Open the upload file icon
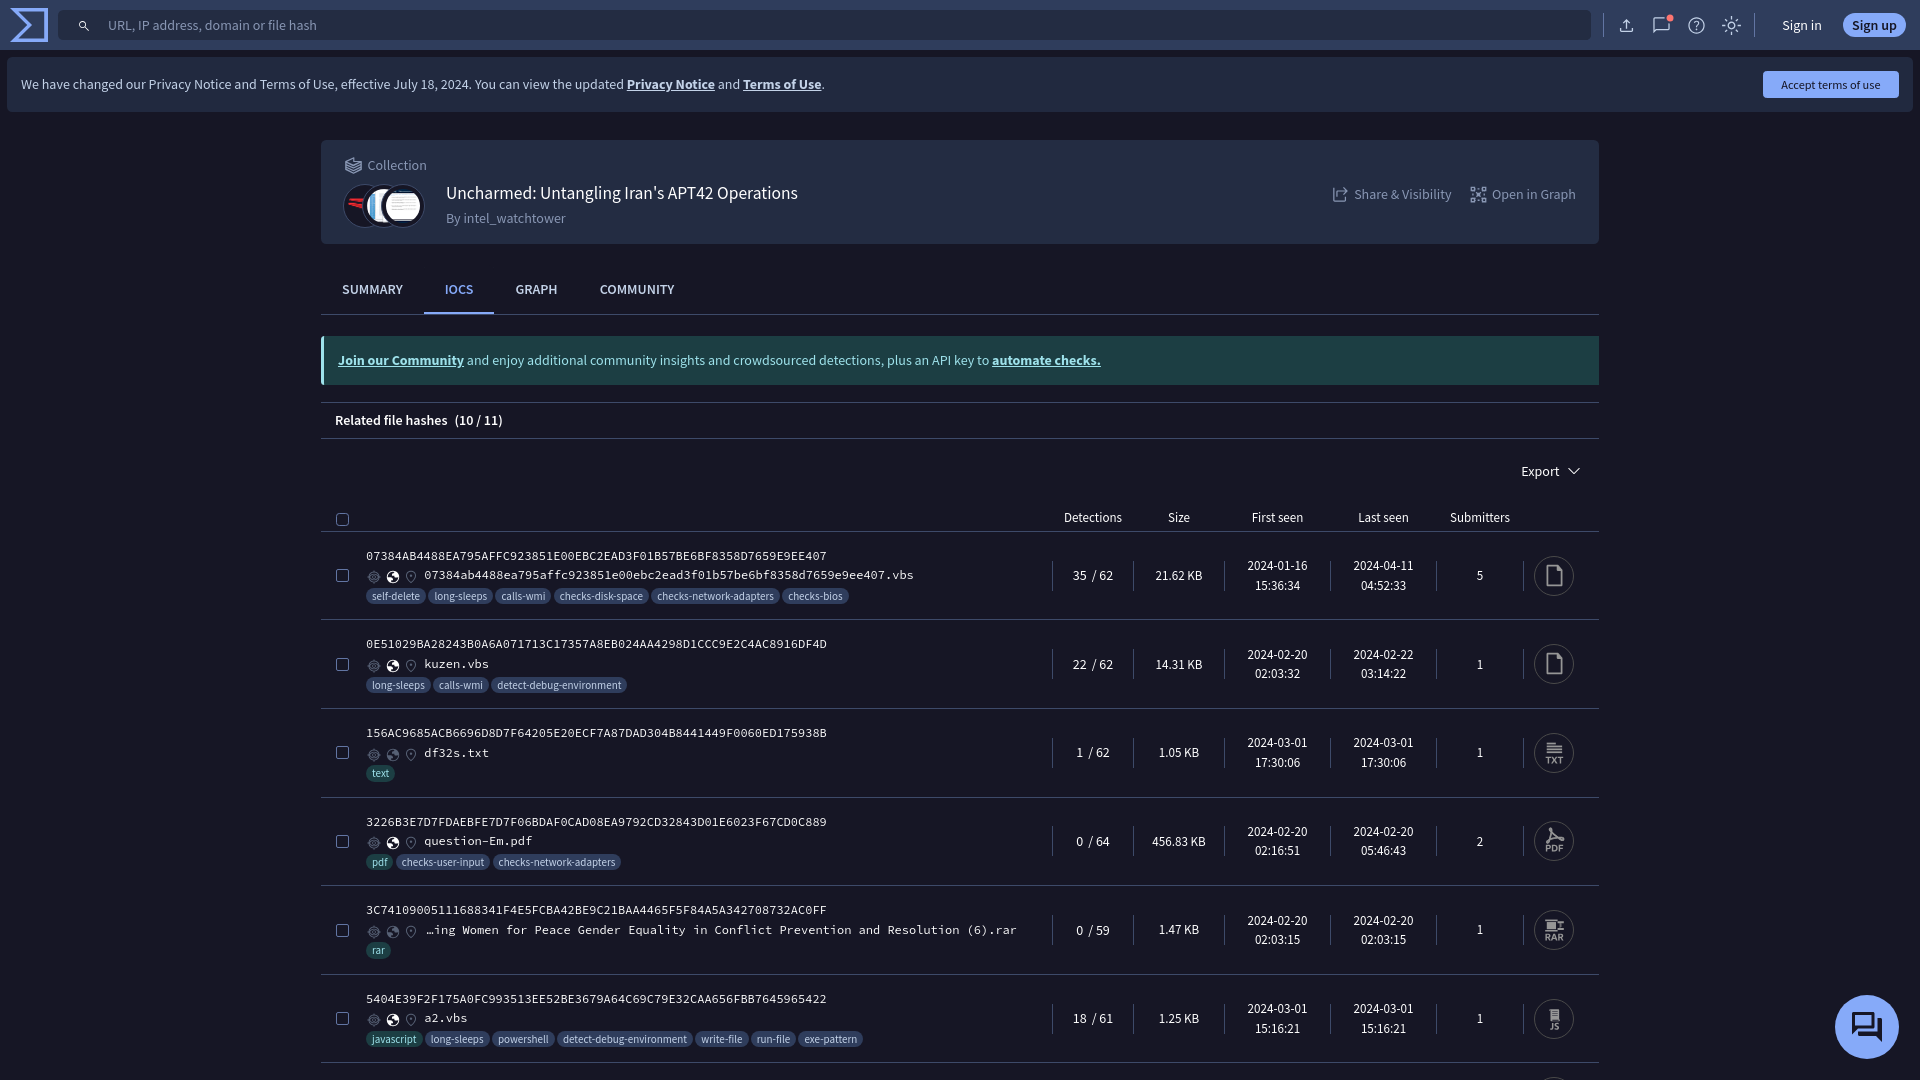Image resolution: width=1920 pixels, height=1080 pixels. point(1627,26)
